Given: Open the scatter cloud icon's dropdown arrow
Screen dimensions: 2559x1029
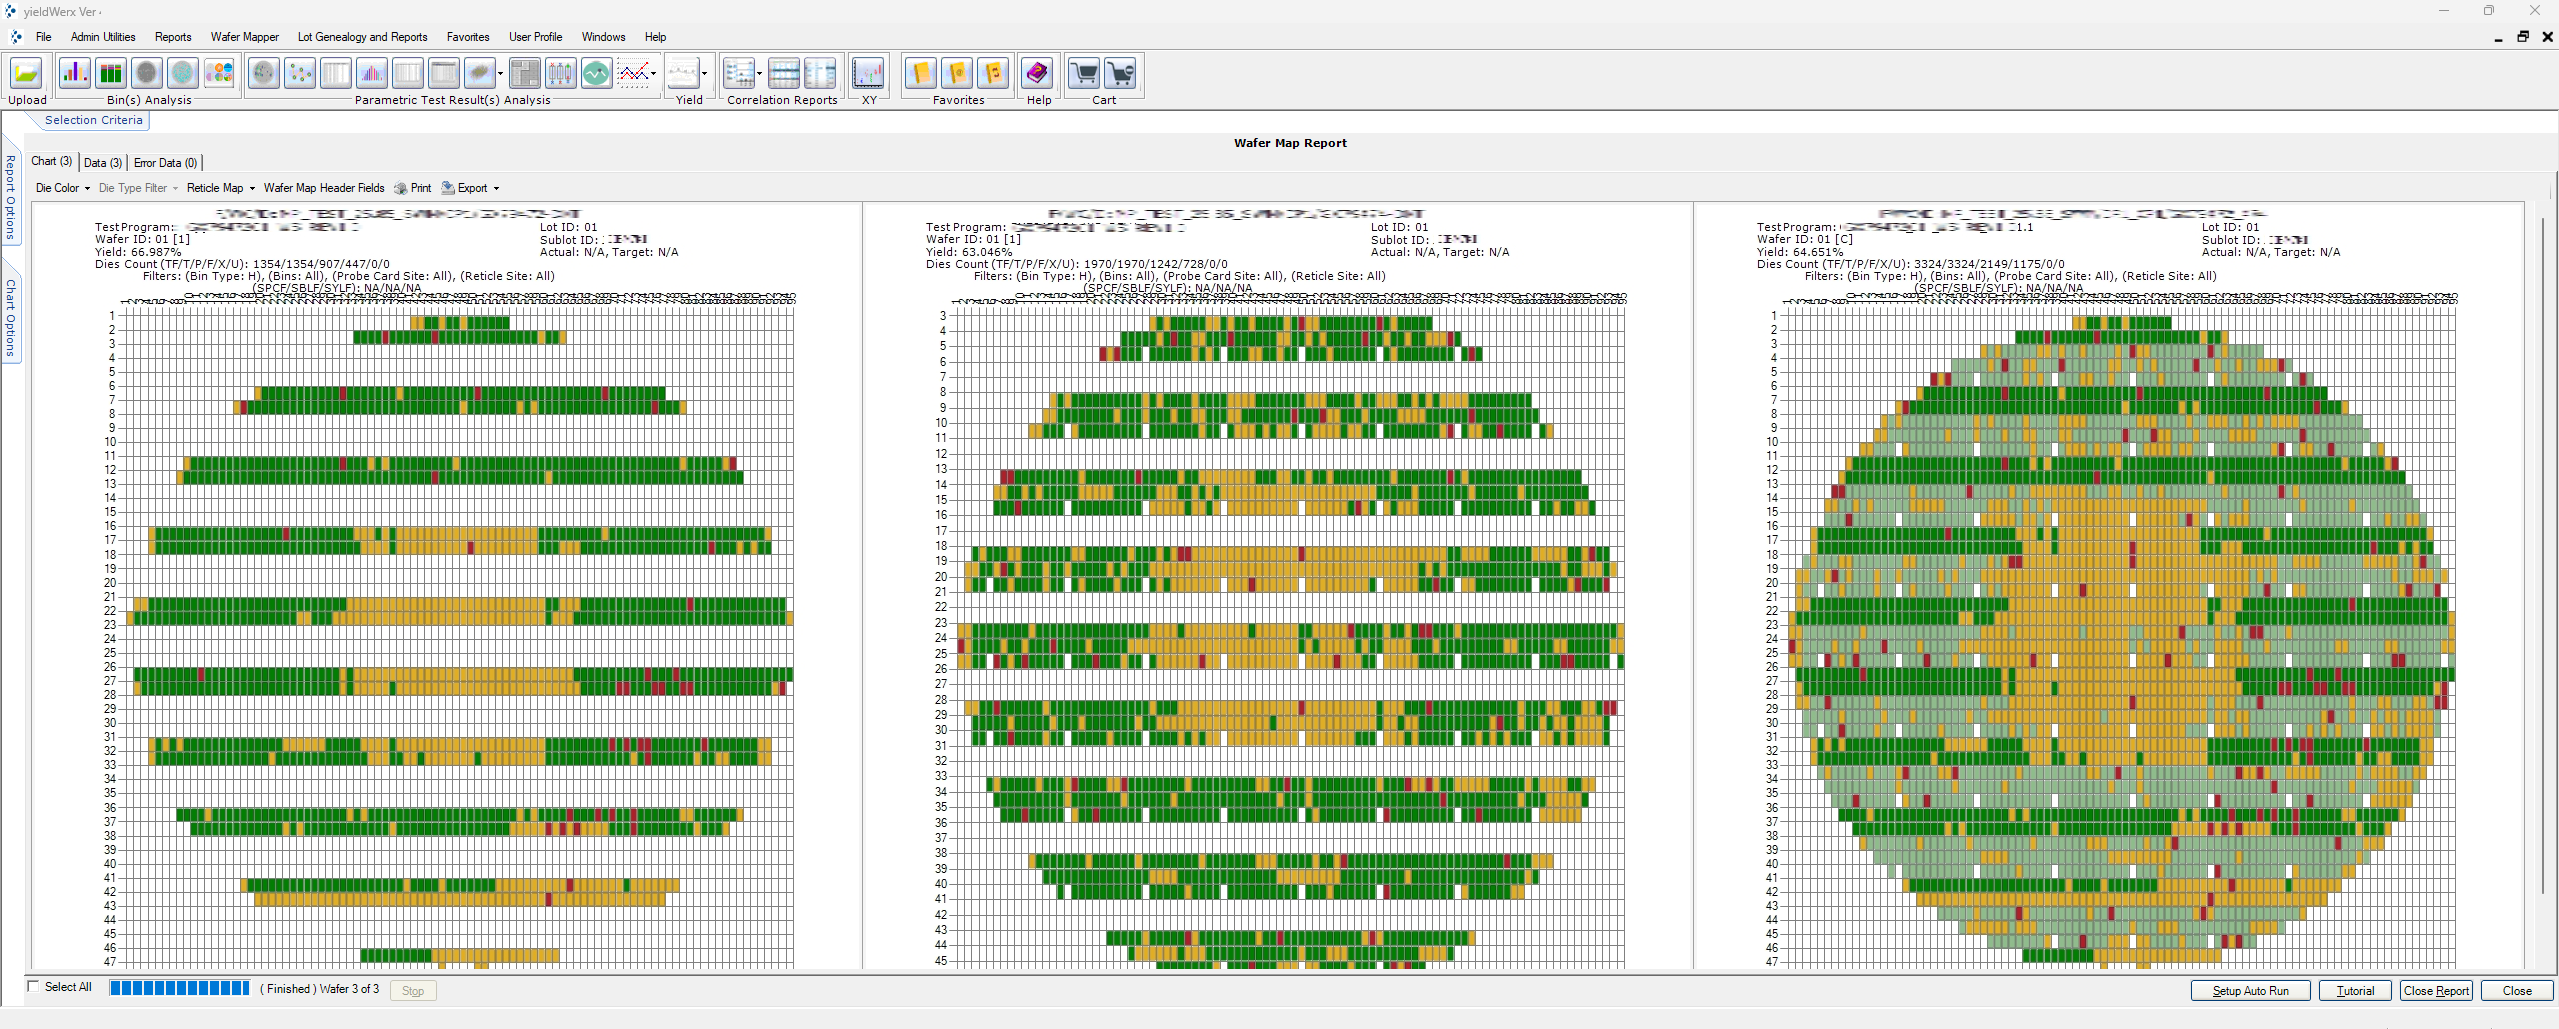Looking at the screenshot, I should tap(501, 73).
